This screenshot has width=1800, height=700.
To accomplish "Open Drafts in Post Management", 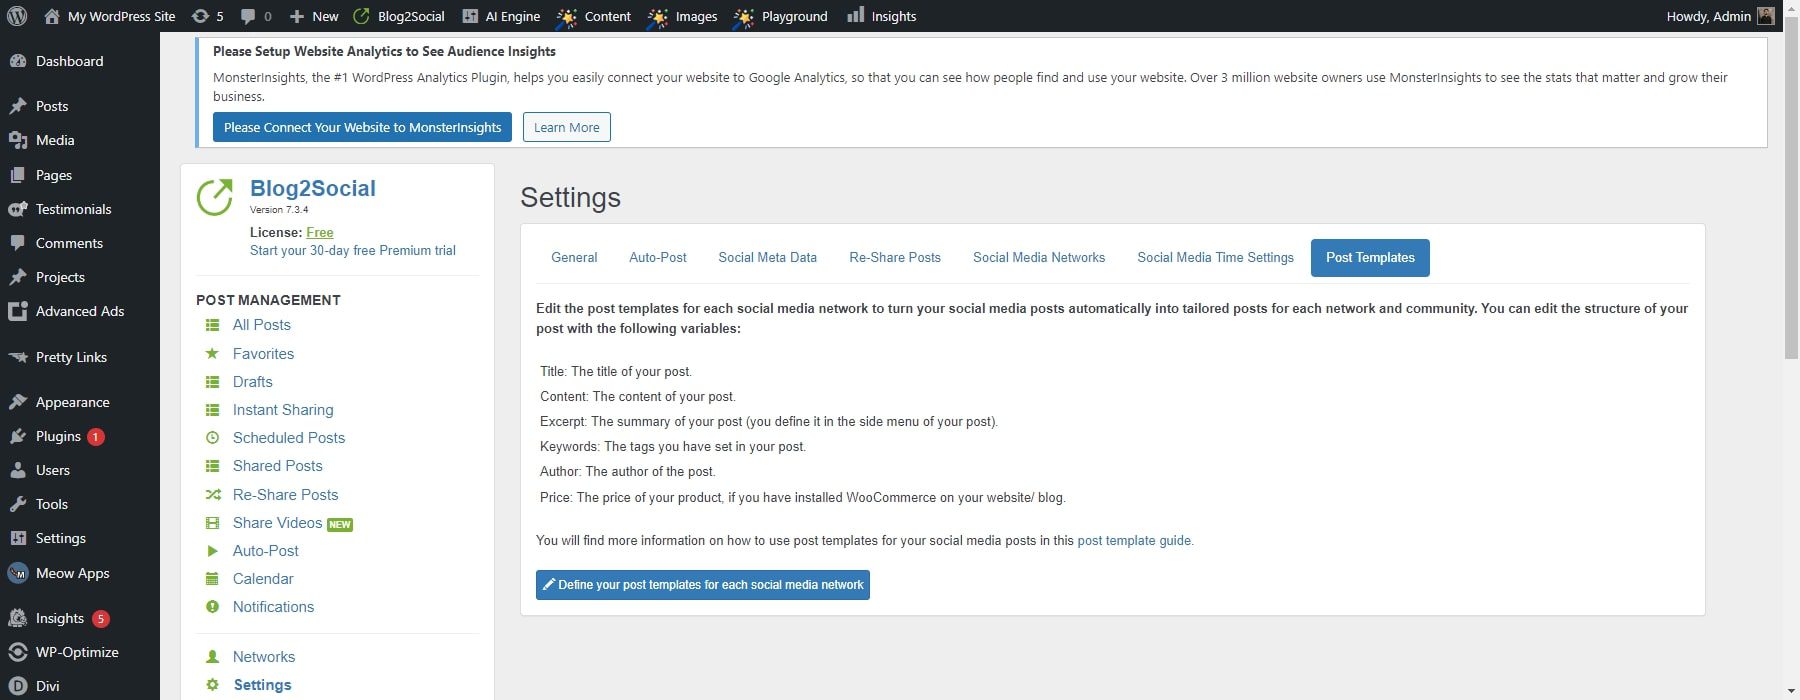I will (x=252, y=382).
